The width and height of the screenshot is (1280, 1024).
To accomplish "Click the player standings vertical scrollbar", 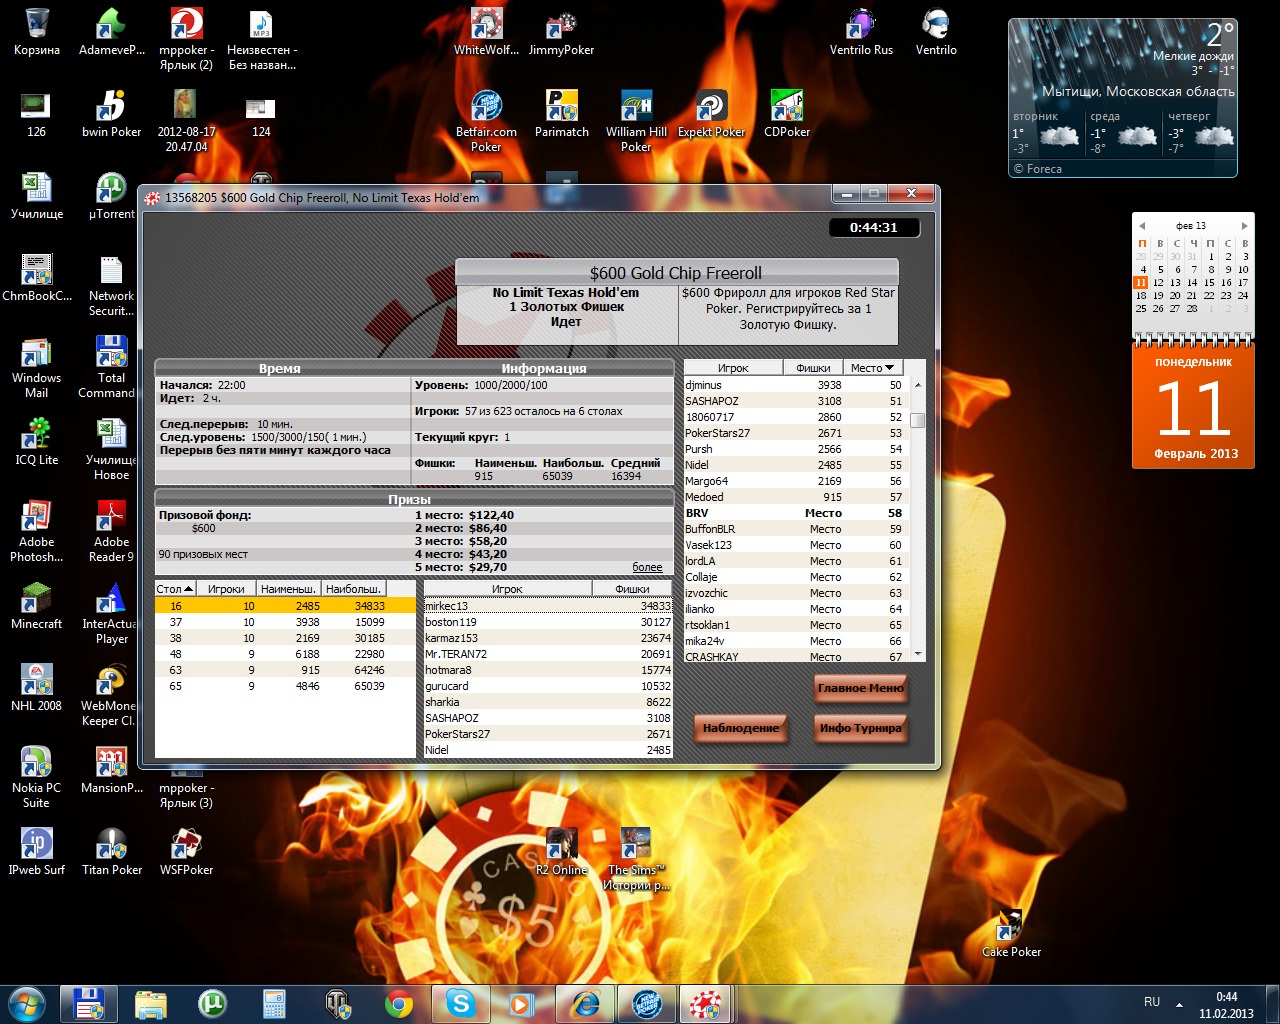I will [917, 520].
